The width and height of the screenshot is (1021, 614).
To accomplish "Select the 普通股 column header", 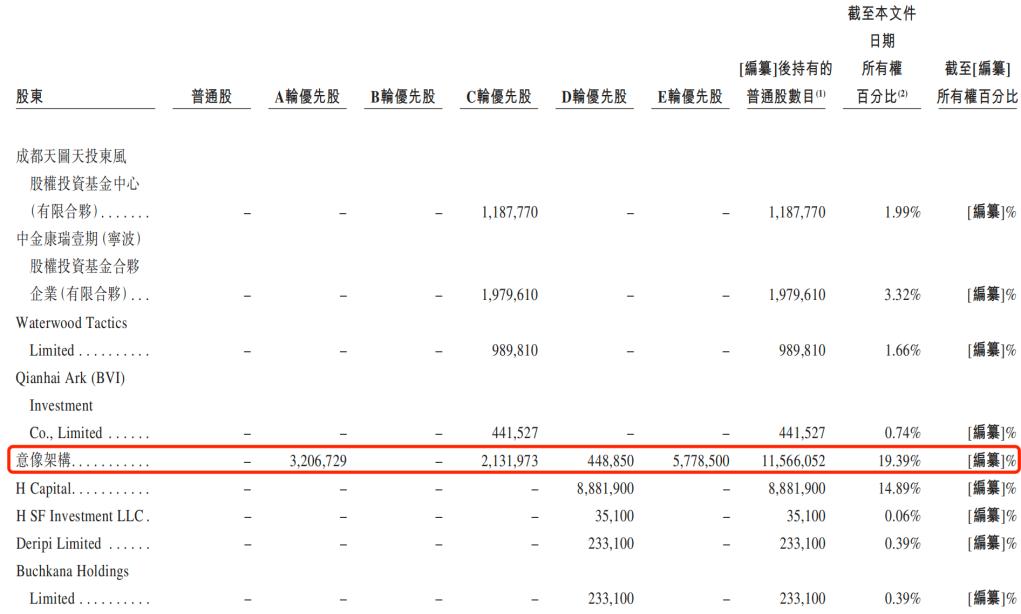I will pos(212,97).
